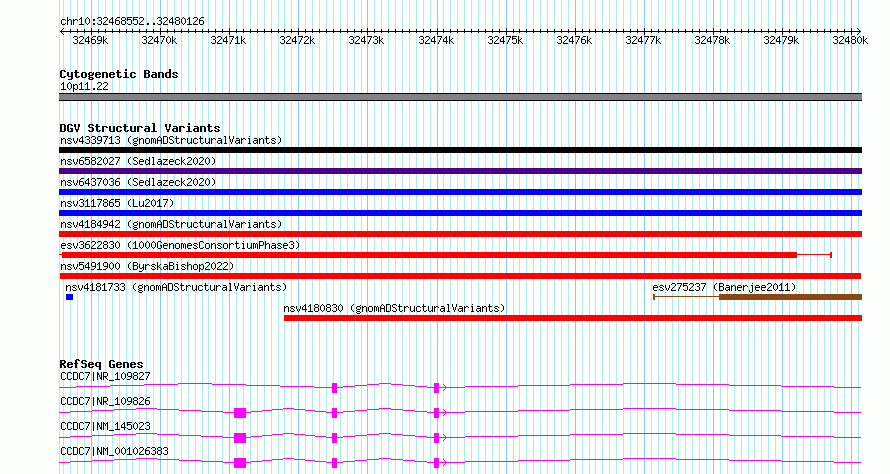Click the nsv4184942 (gnomADStructuralVariants) label

(x=171, y=224)
